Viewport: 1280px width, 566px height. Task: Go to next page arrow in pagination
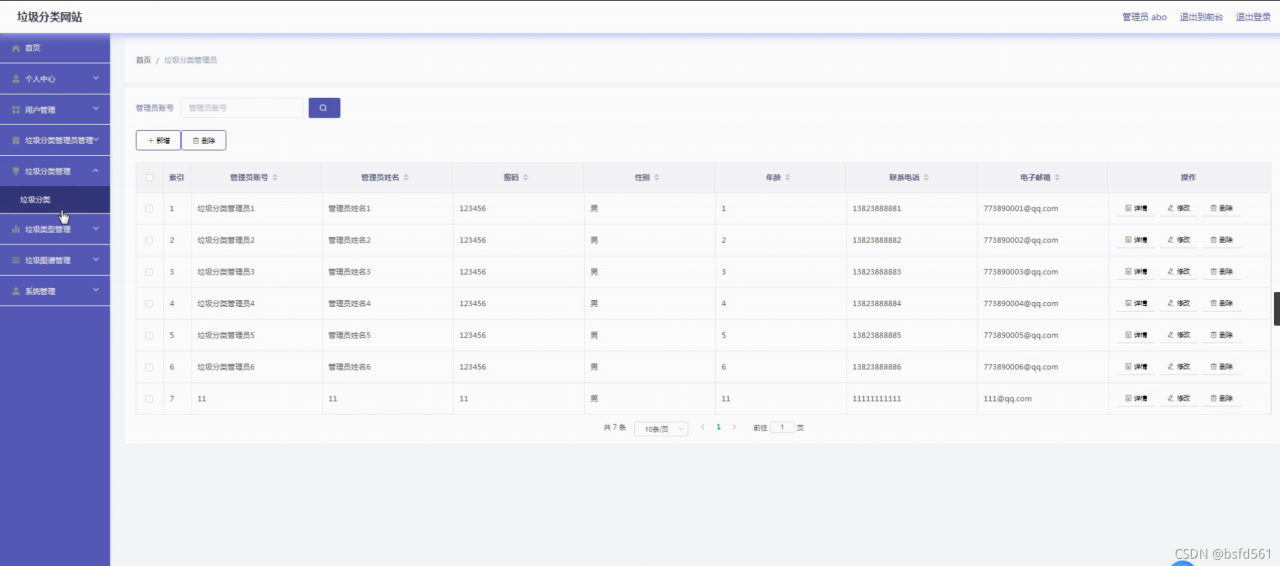click(734, 427)
